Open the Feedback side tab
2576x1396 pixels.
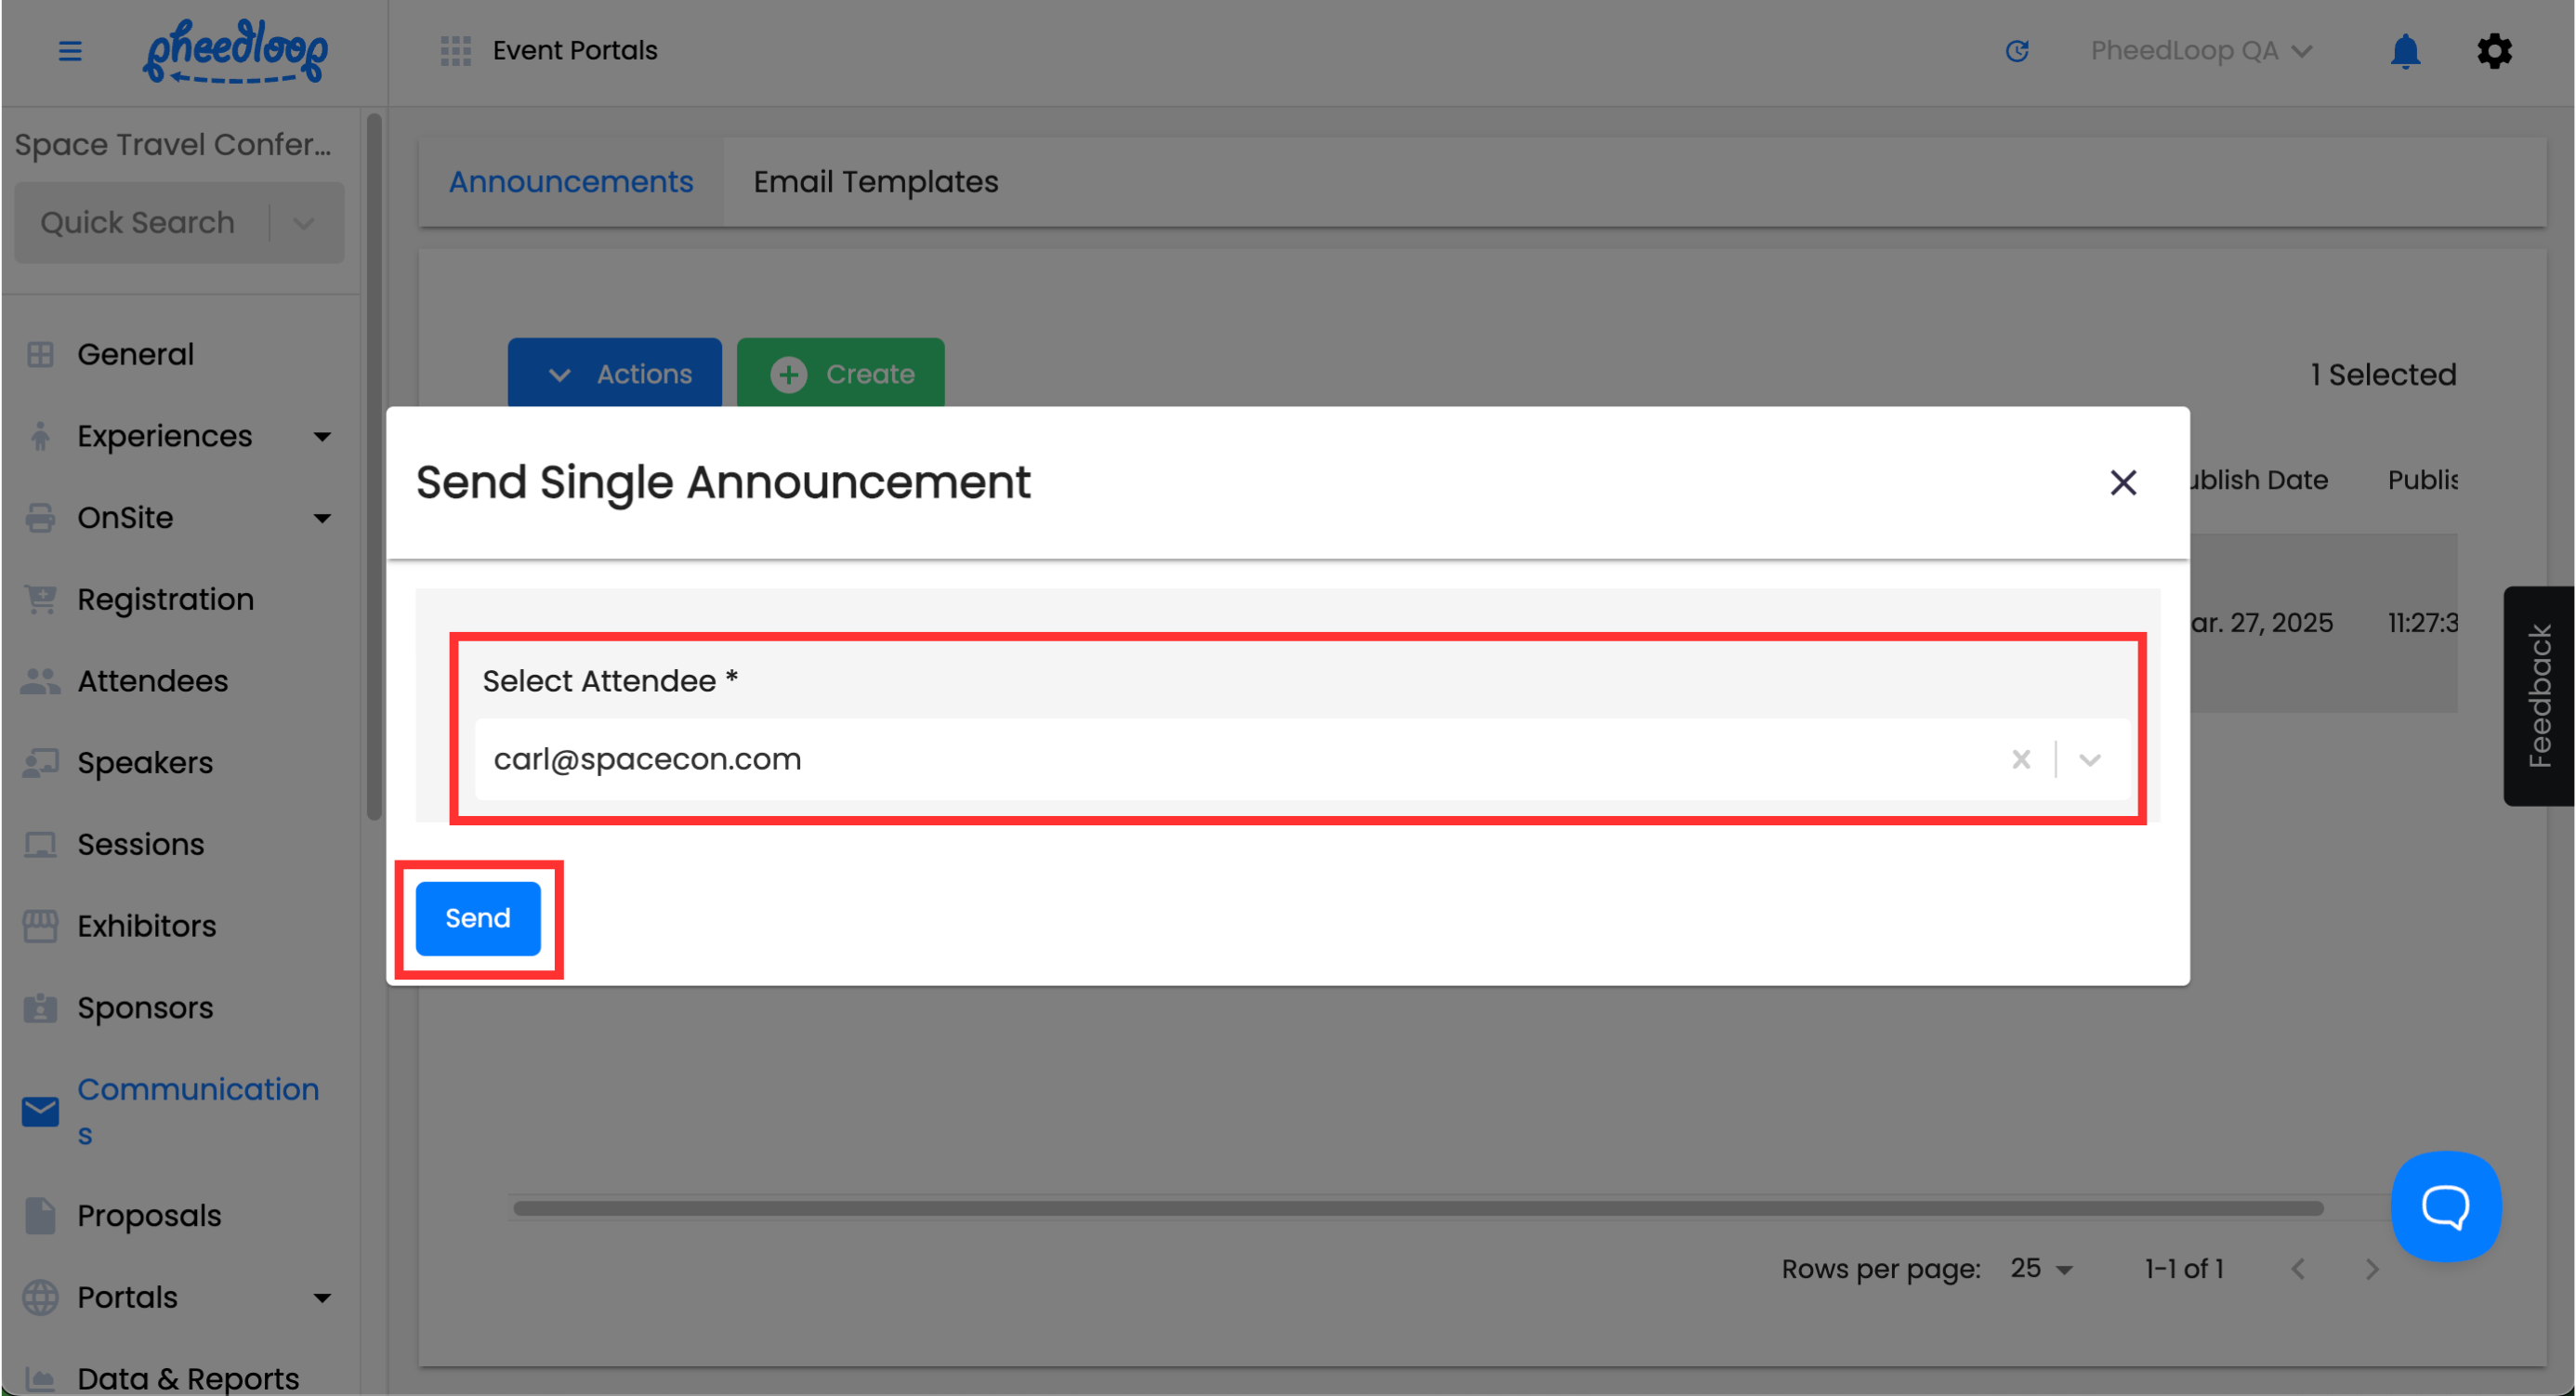click(2538, 695)
